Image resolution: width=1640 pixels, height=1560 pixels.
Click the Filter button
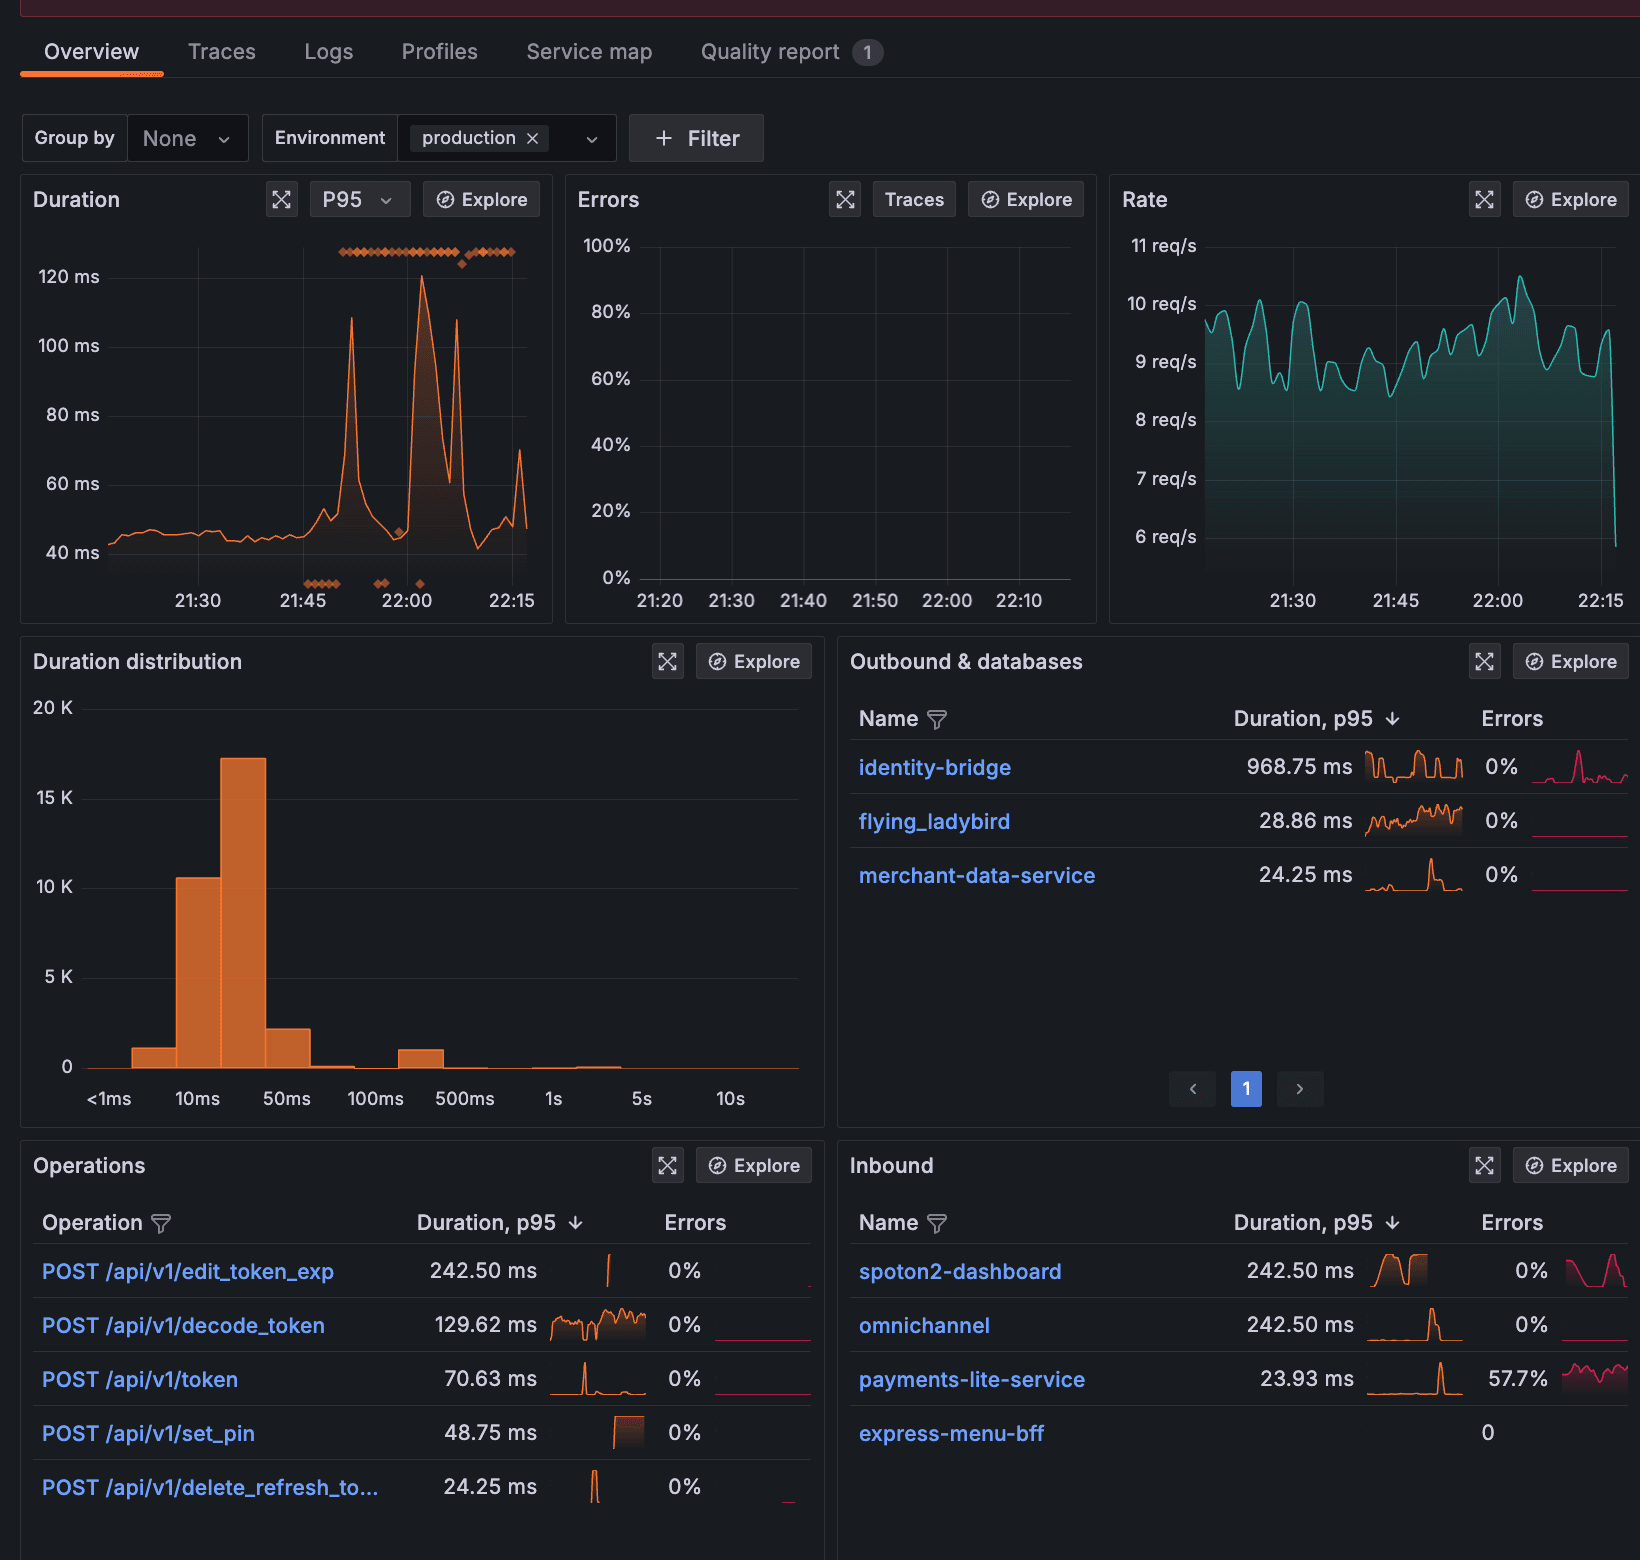(x=696, y=138)
